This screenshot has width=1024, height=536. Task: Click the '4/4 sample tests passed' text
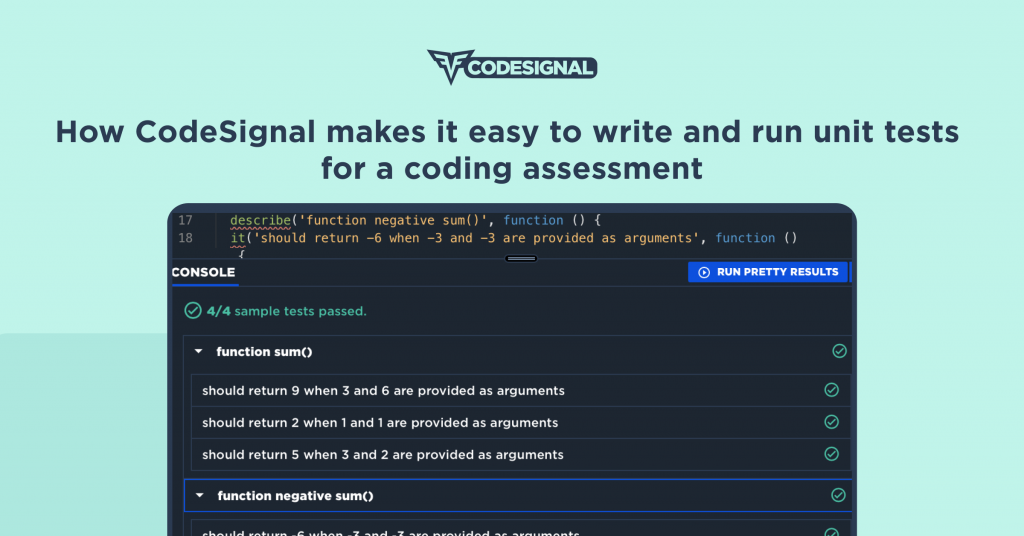286,311
